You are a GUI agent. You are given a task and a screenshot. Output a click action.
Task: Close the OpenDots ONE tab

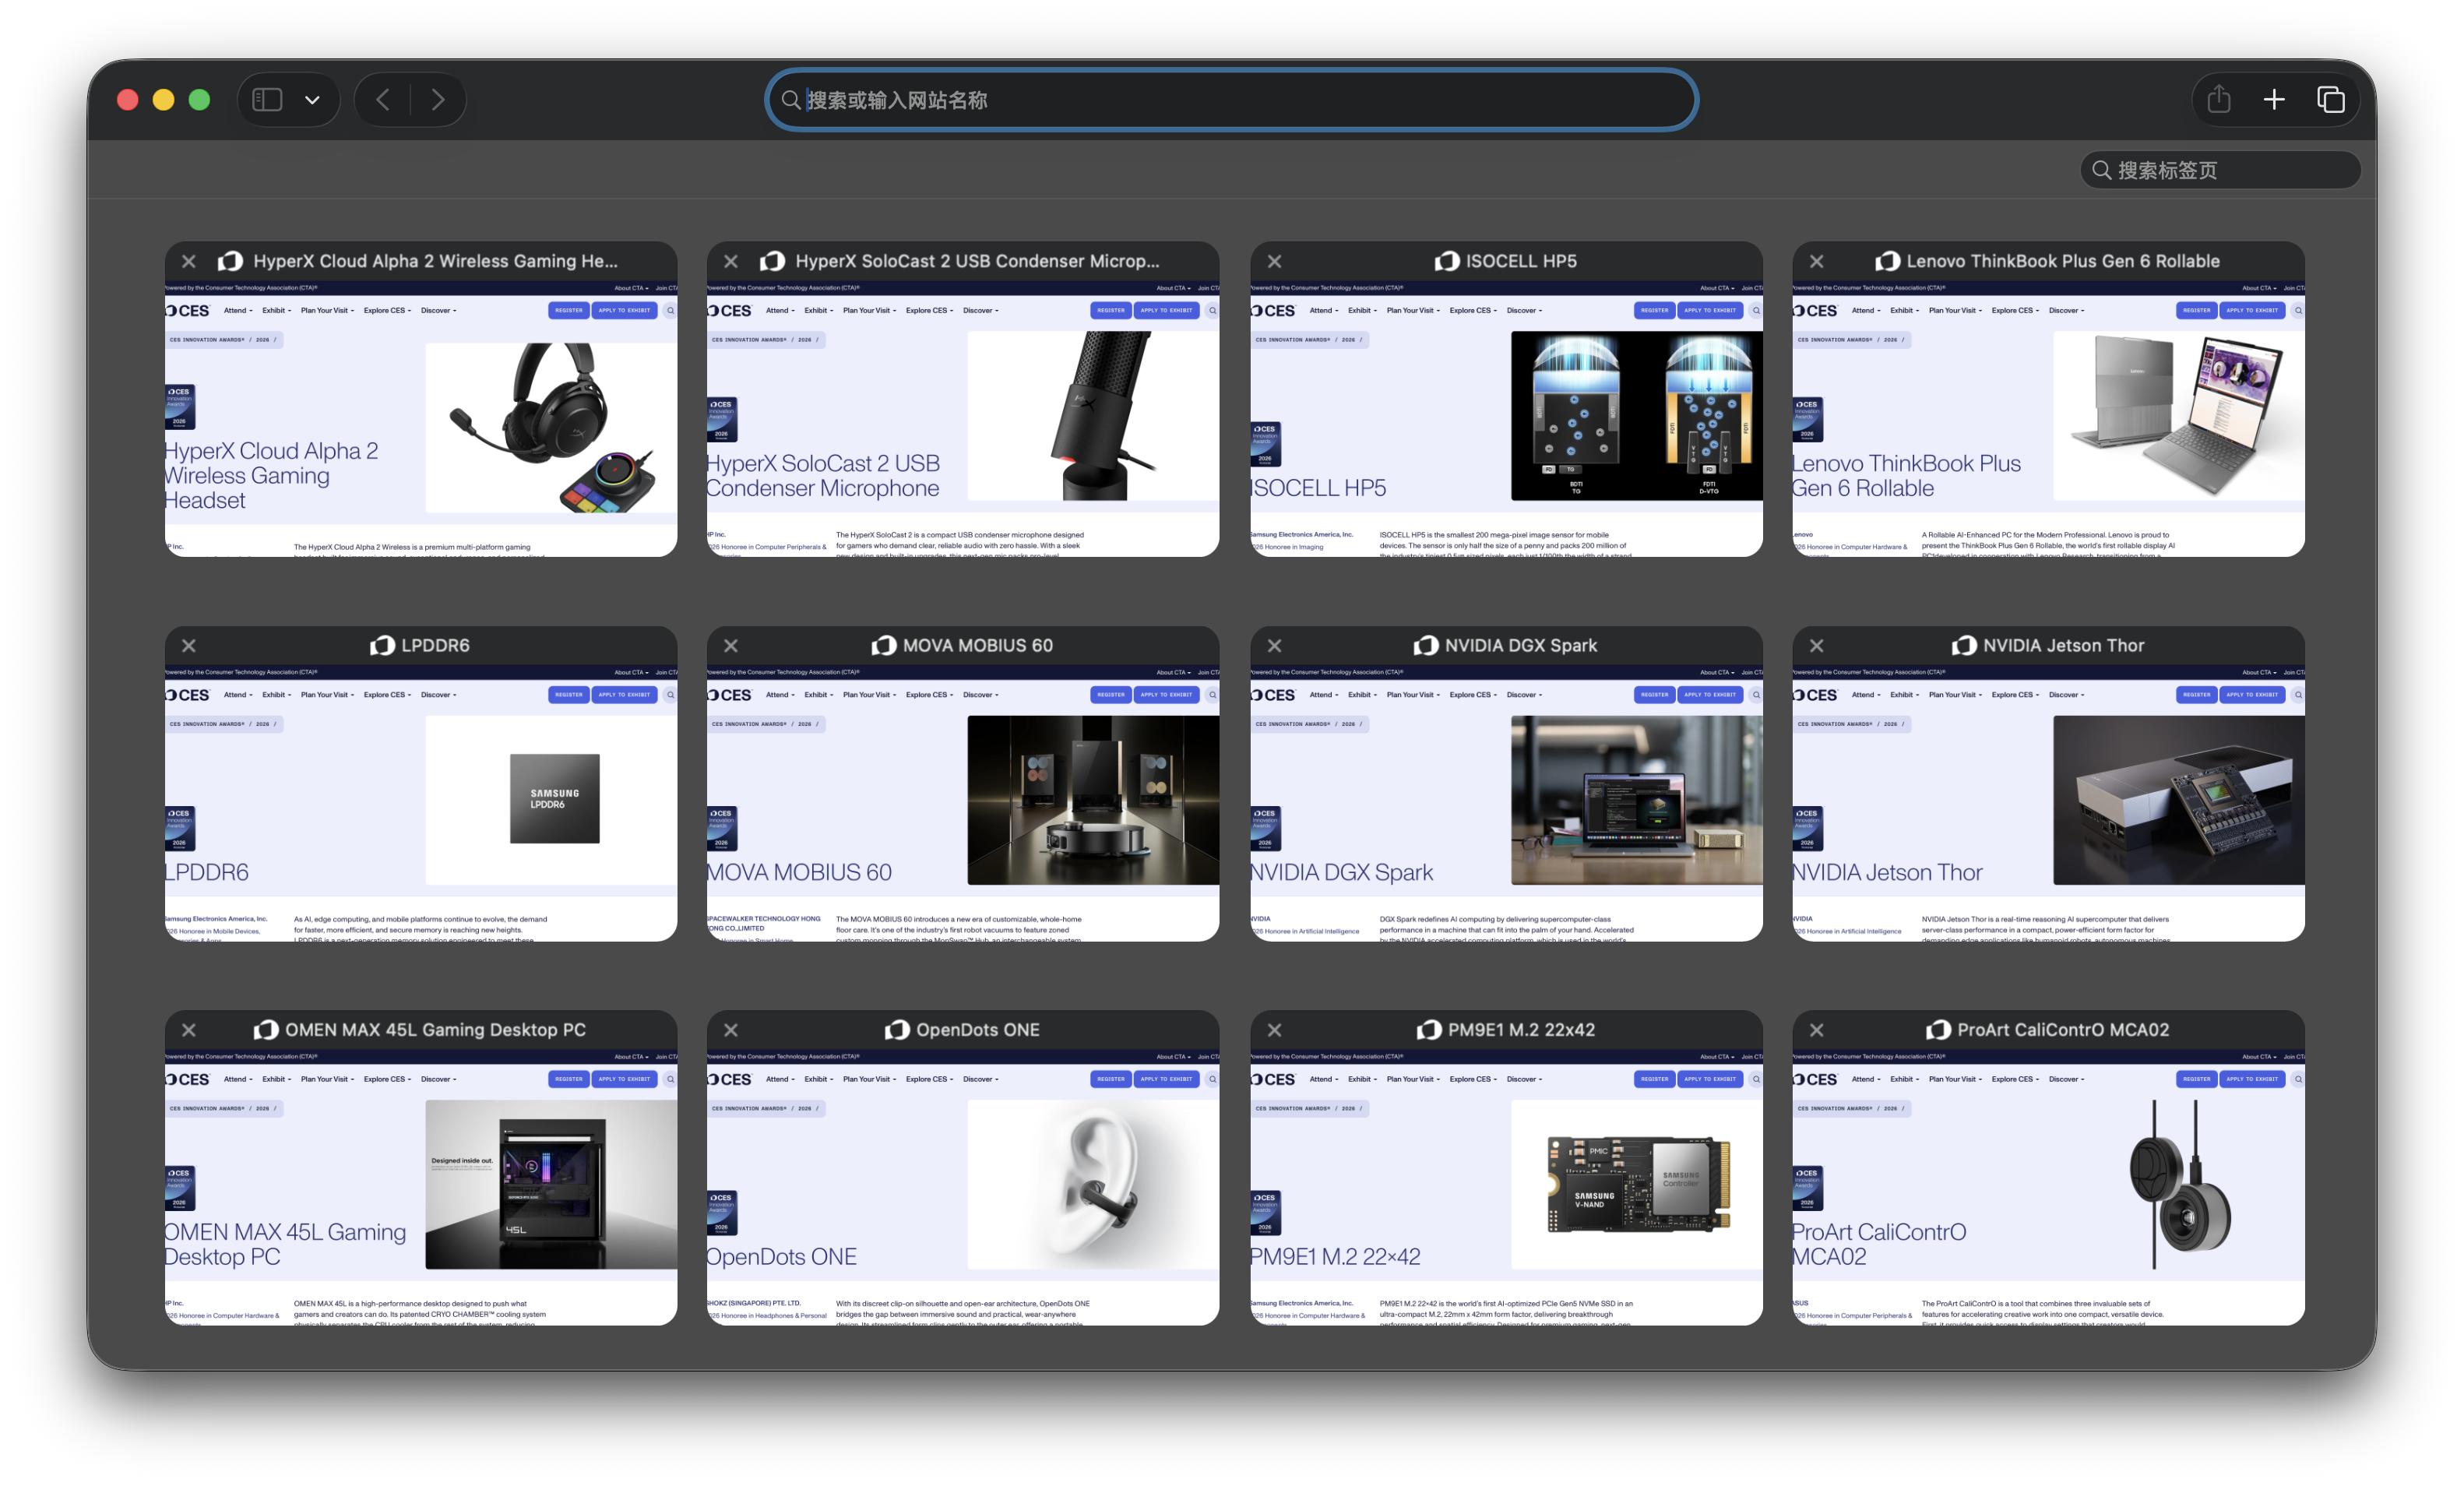click(731, 1030)
